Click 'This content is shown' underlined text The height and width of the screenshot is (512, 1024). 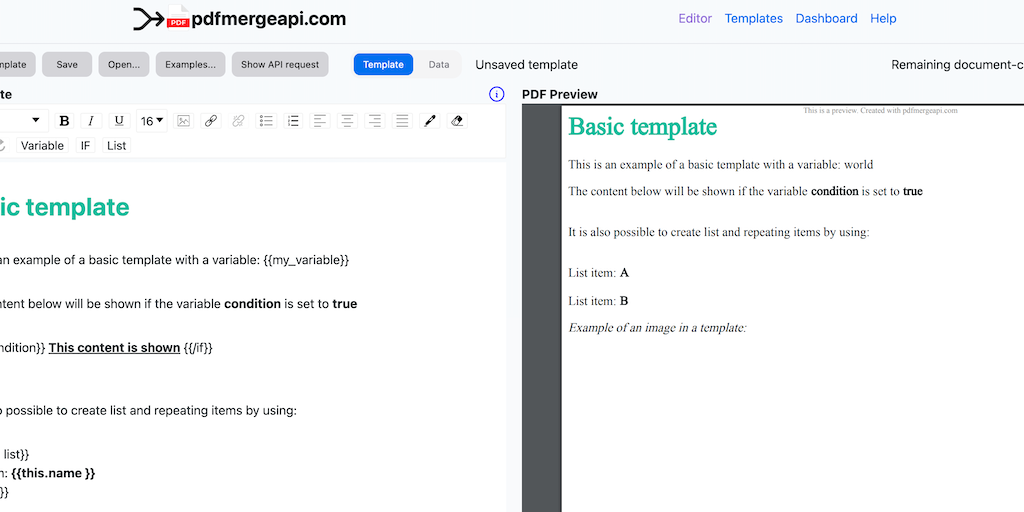tap(114, 347)
